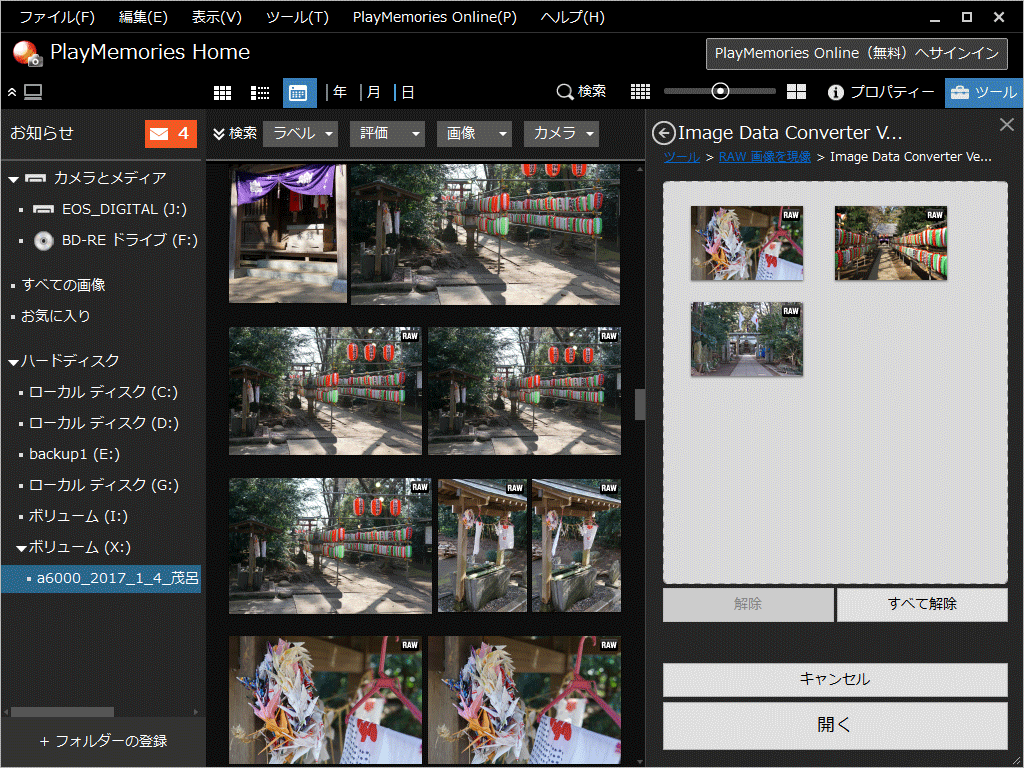
Task: Select the すべての画像 item
Action: [63, 285]
